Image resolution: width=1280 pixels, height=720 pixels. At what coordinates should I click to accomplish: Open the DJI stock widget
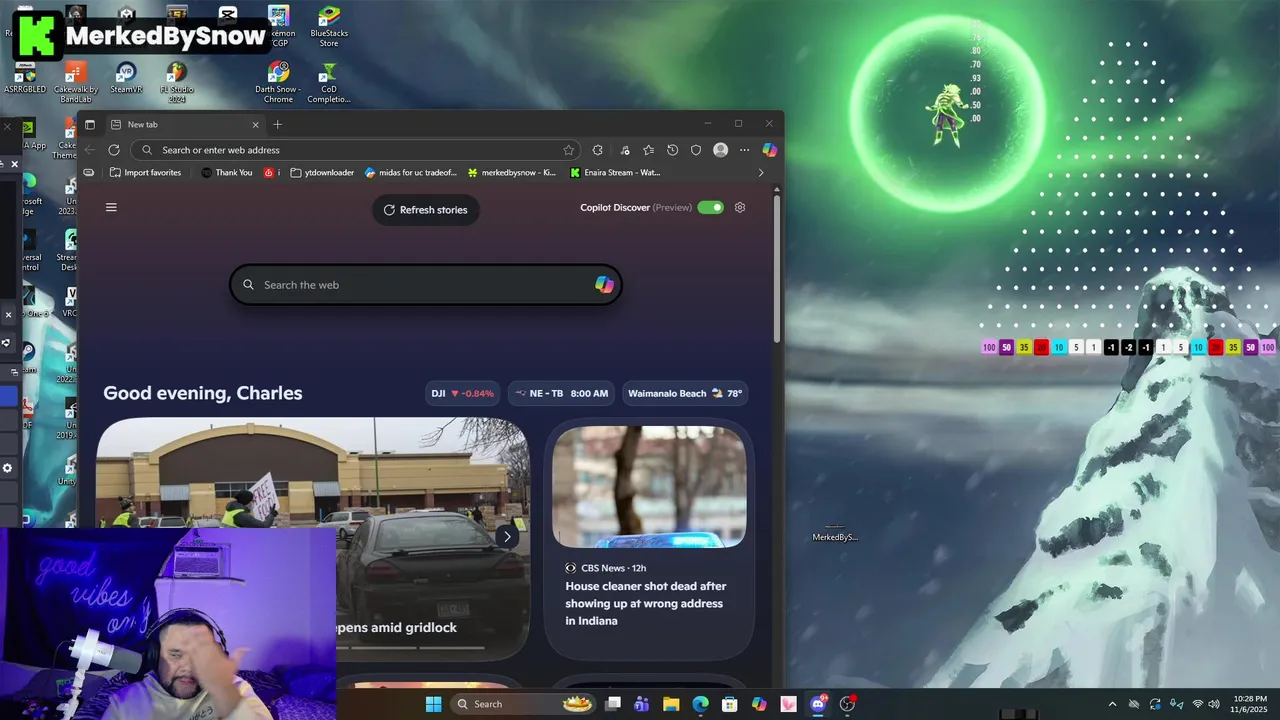463,393
